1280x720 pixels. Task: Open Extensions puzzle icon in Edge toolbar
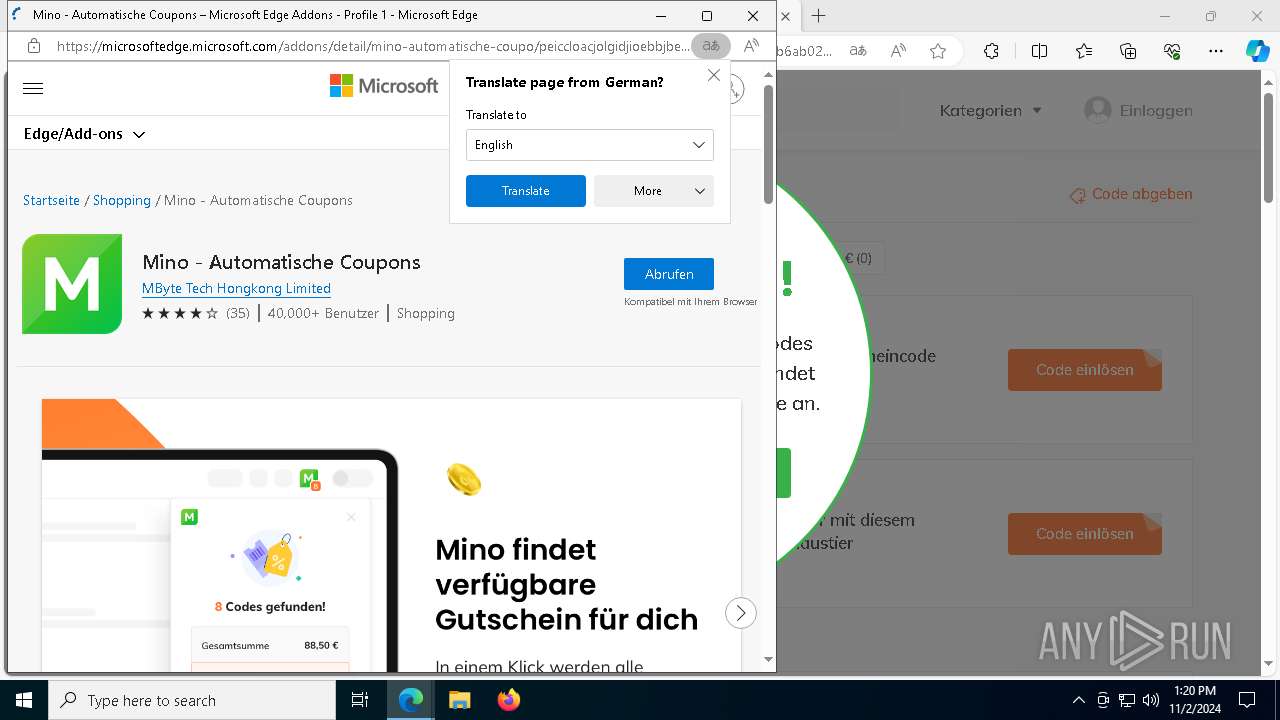(x=991, y=51)
